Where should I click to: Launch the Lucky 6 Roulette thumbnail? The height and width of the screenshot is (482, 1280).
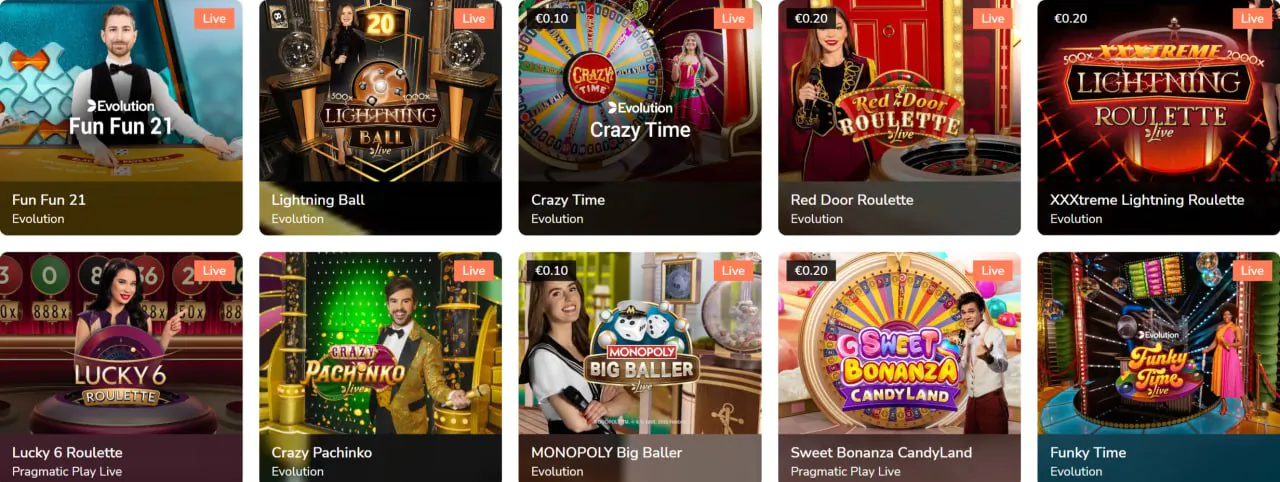(121, 343)
